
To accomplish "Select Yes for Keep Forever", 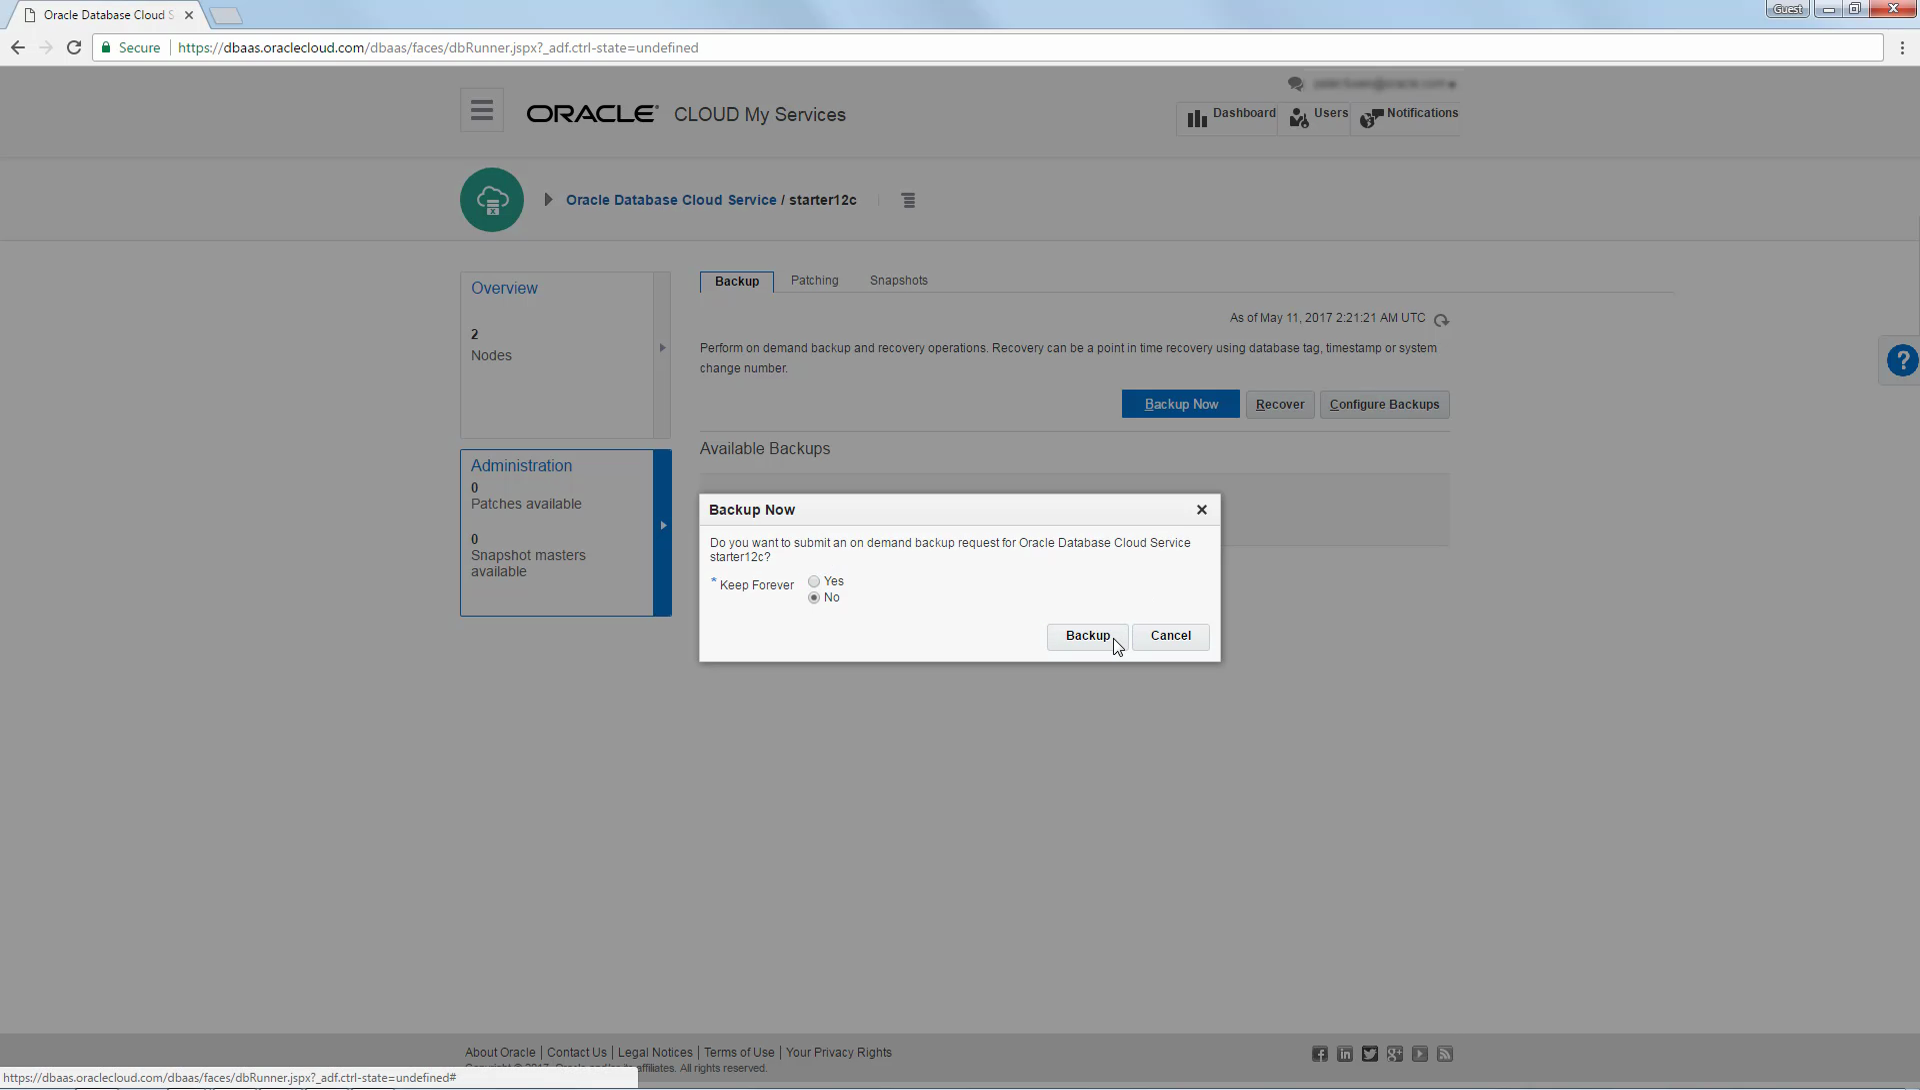I will point(814,582).
